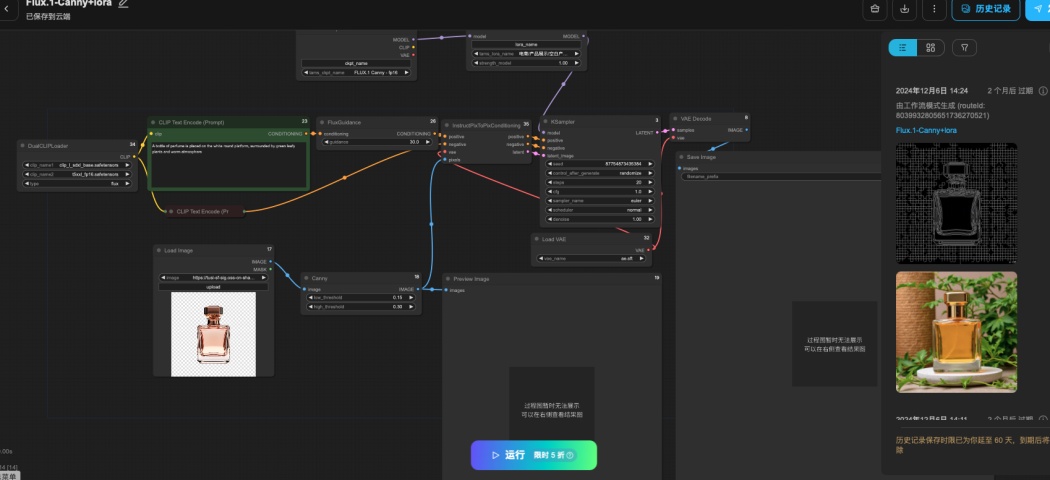Open Flux.1-Canny+lora link in history entry
The image size is (1050, 480).
pyautogui.click(x=925, y=131)
